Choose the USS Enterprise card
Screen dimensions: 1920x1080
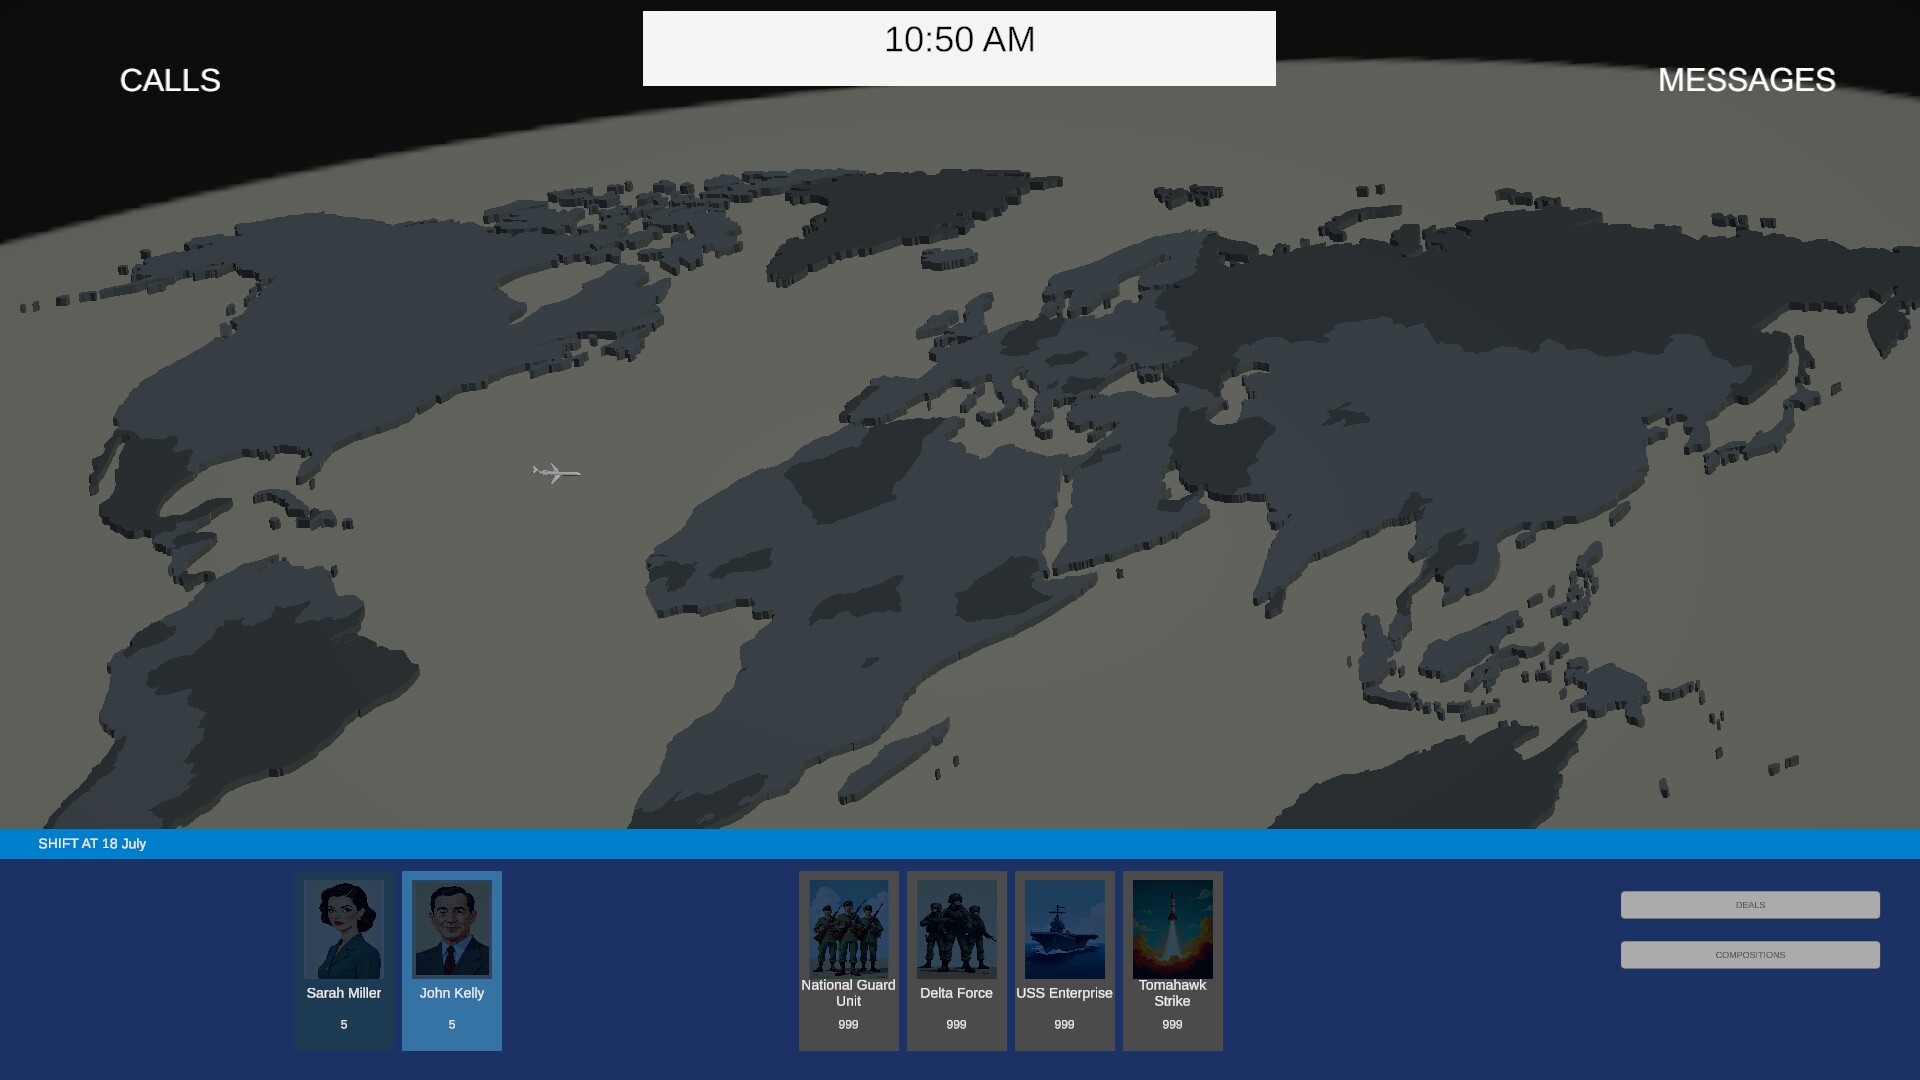pyautogui.click(x=1064, y=960)
